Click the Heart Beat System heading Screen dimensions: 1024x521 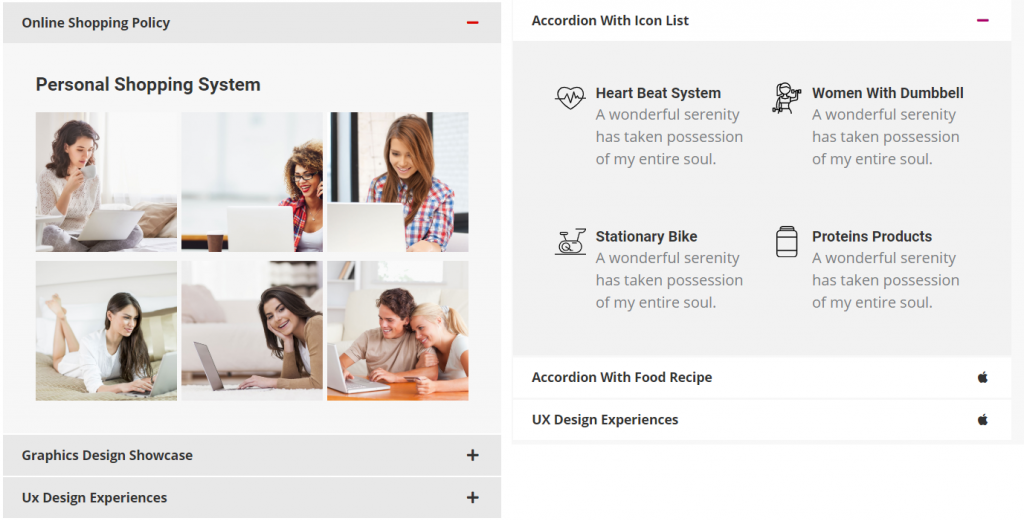[x=658, y=93]
